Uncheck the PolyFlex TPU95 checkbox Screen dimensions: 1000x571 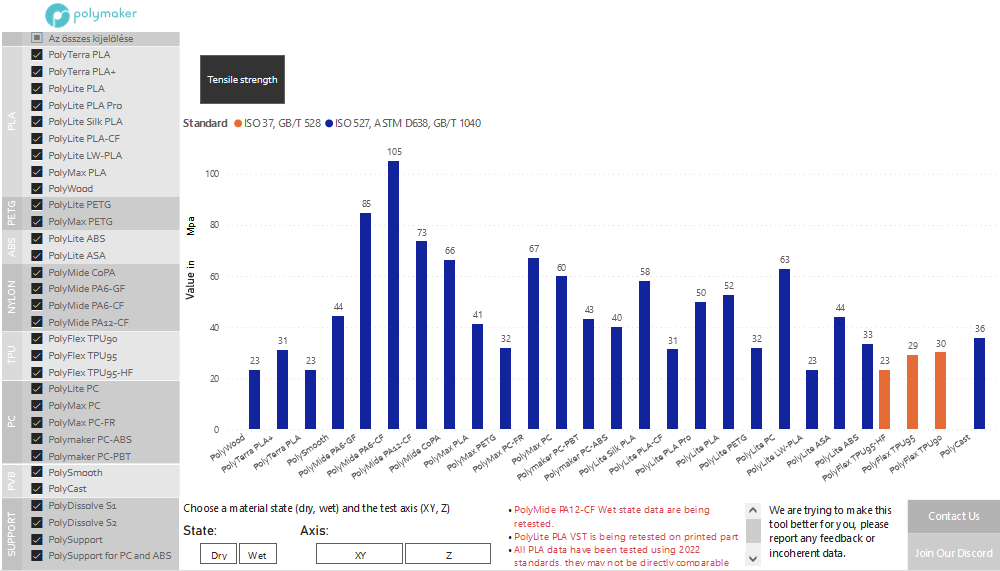point(37,356)
